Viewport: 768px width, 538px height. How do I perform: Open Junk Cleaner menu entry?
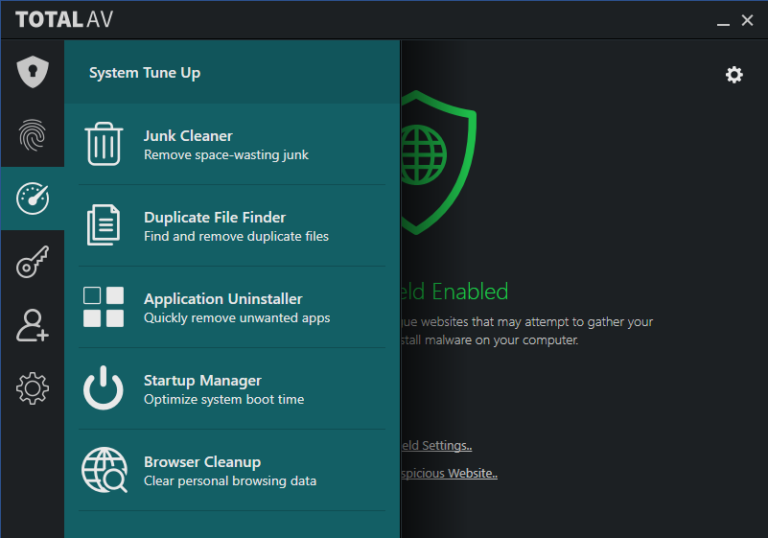(232, 144)
